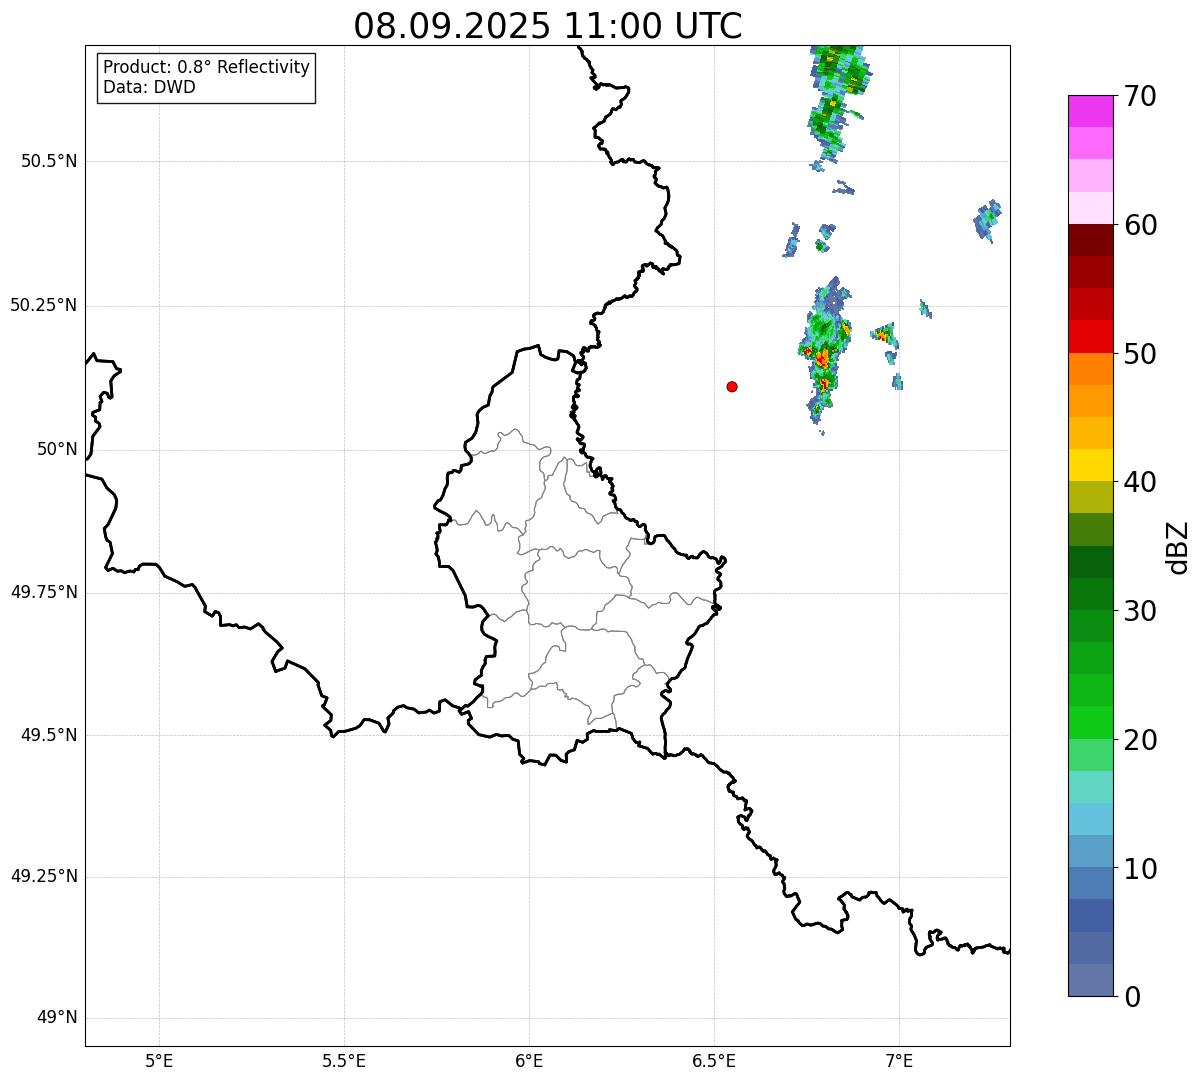
Task: Click the colorbar 'dBZ' axis label
Action: pyautogui.click(x=1178, y=546)
